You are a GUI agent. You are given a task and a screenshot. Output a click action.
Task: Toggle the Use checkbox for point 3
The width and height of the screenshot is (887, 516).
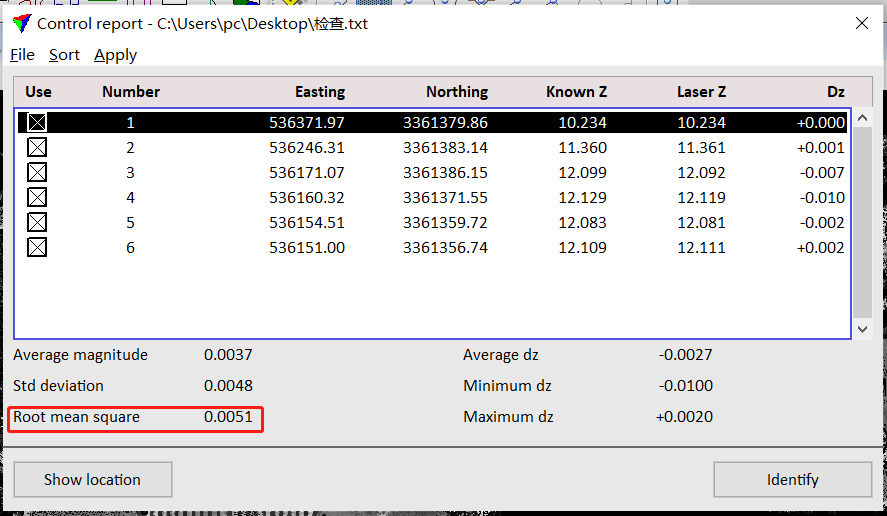37,173
